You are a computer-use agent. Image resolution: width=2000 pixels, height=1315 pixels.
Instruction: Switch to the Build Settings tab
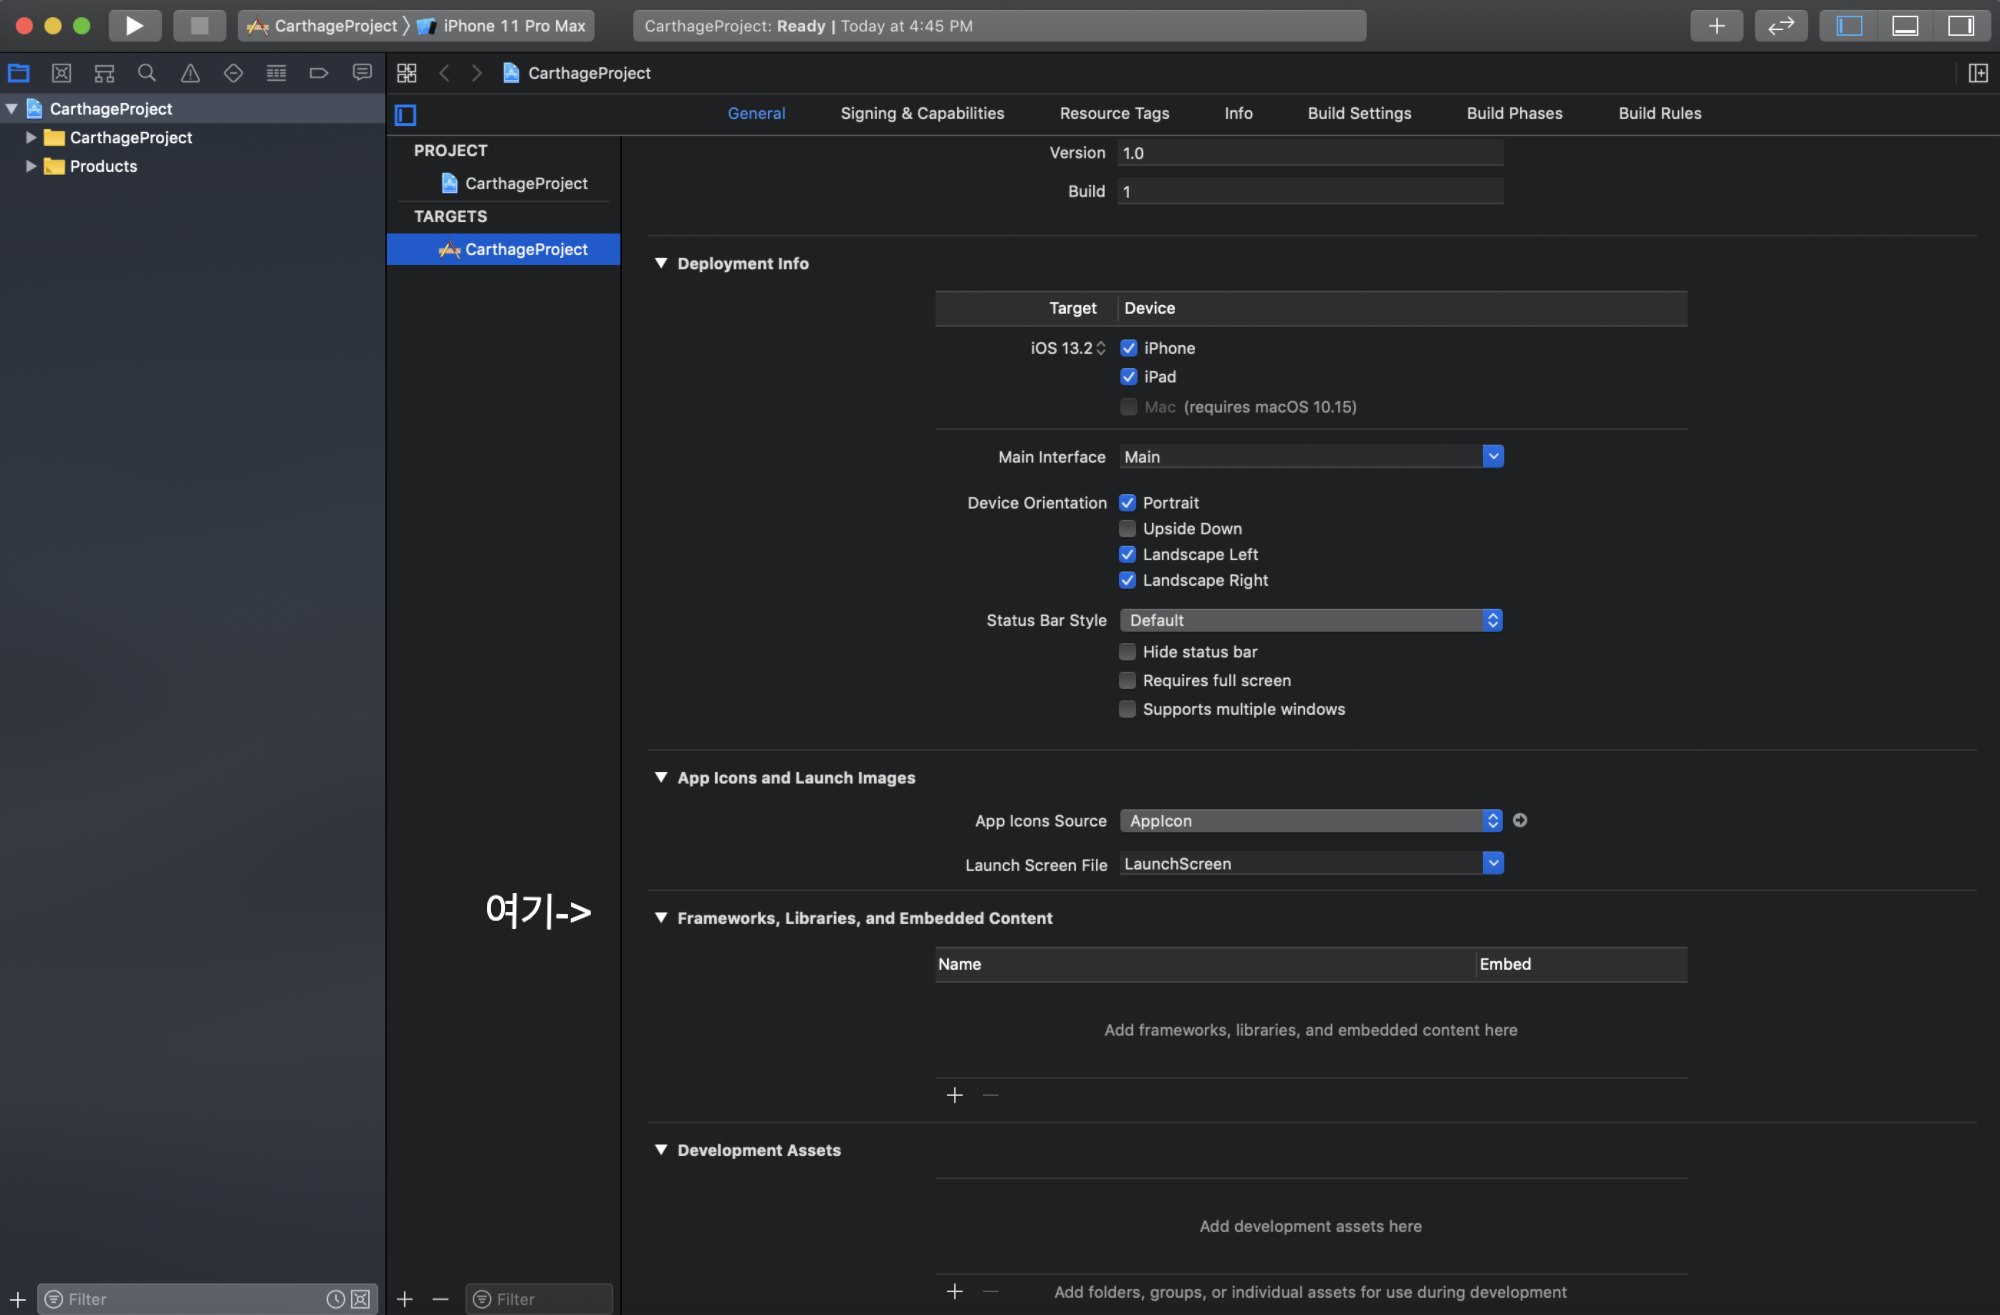(x=1359, y=114)
